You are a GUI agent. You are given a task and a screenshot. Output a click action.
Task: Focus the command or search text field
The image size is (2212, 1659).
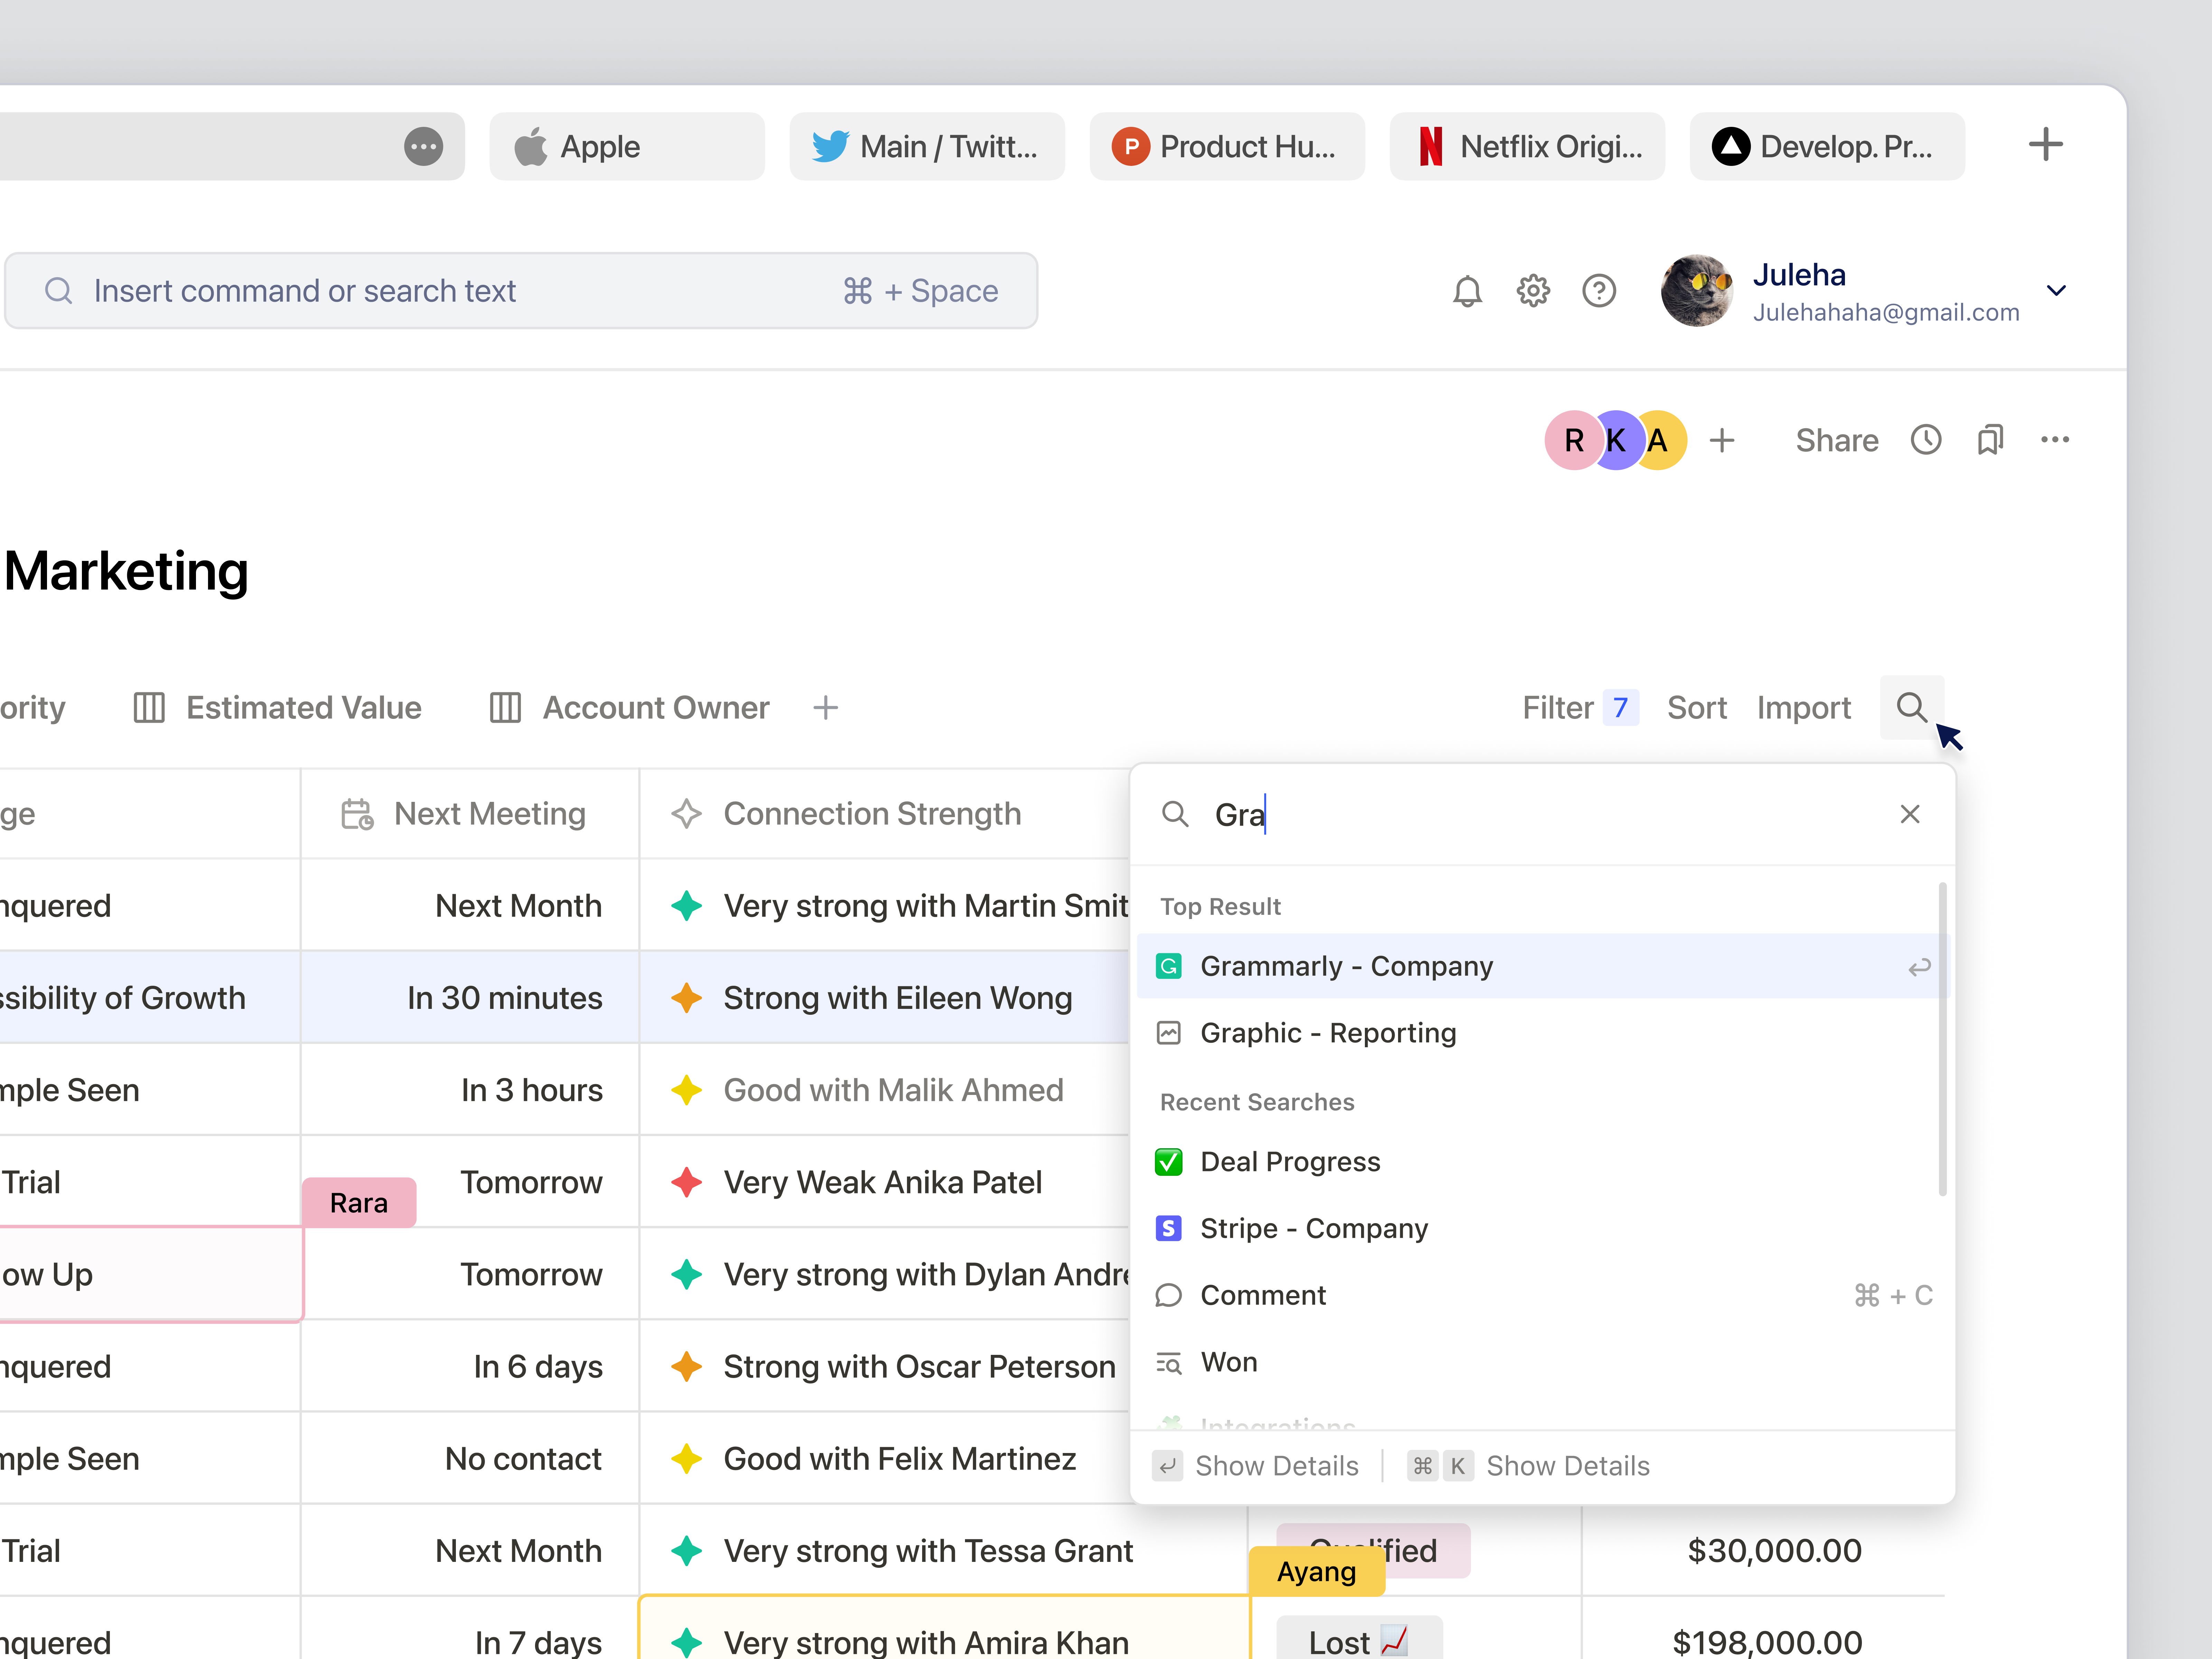tap(521, 291)
